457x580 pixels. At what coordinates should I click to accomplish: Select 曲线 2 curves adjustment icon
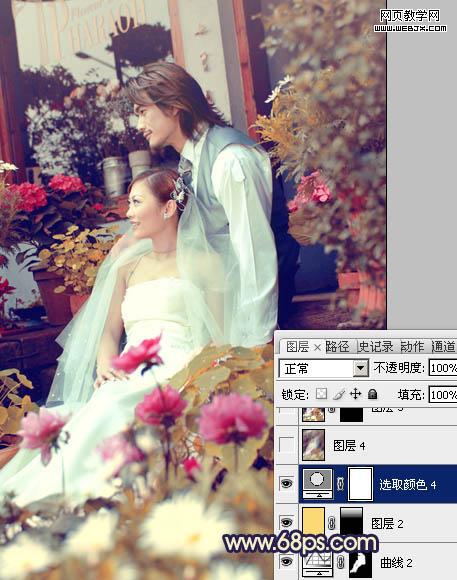click(x=317, y=563)
